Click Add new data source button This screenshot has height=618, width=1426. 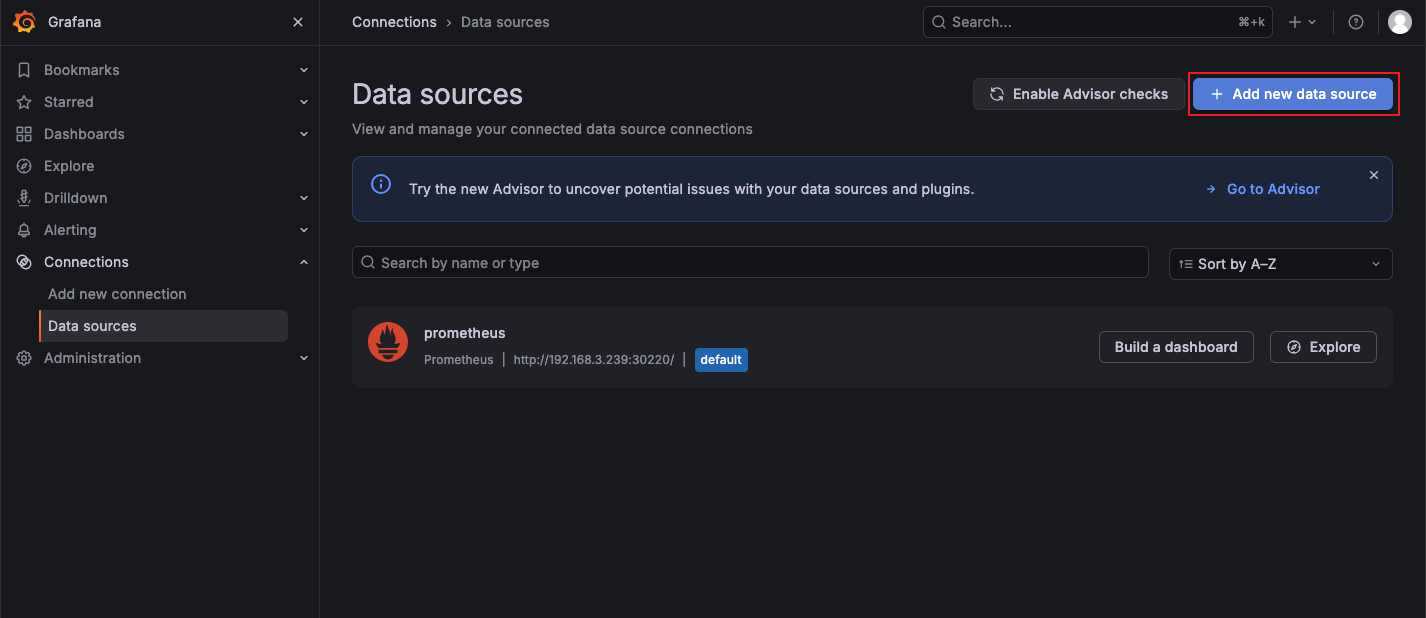point(1293,94)
